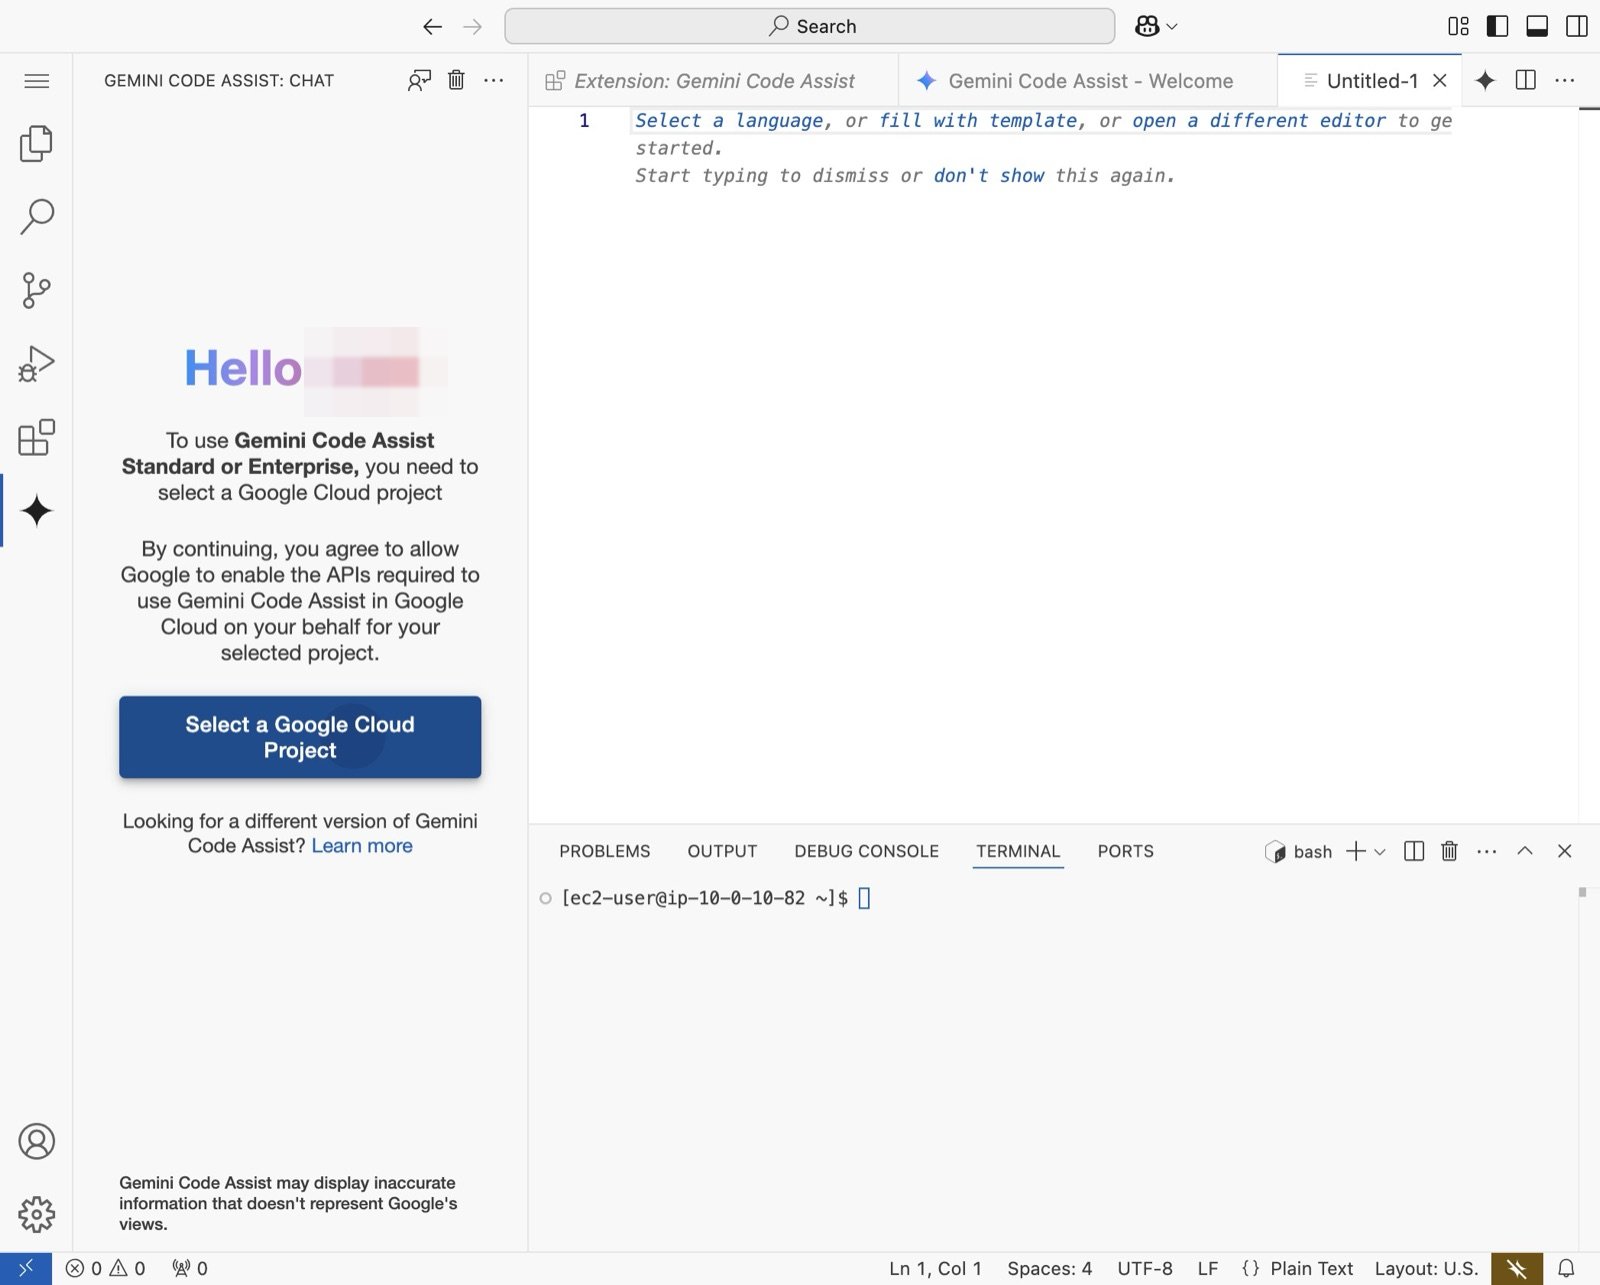
Task: Click the terminal prompt input area
Action: pos(865,898)
